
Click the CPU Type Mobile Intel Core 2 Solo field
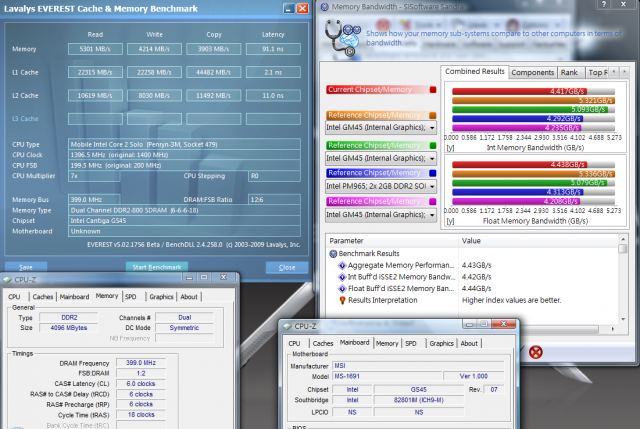(x=184, y=144)
